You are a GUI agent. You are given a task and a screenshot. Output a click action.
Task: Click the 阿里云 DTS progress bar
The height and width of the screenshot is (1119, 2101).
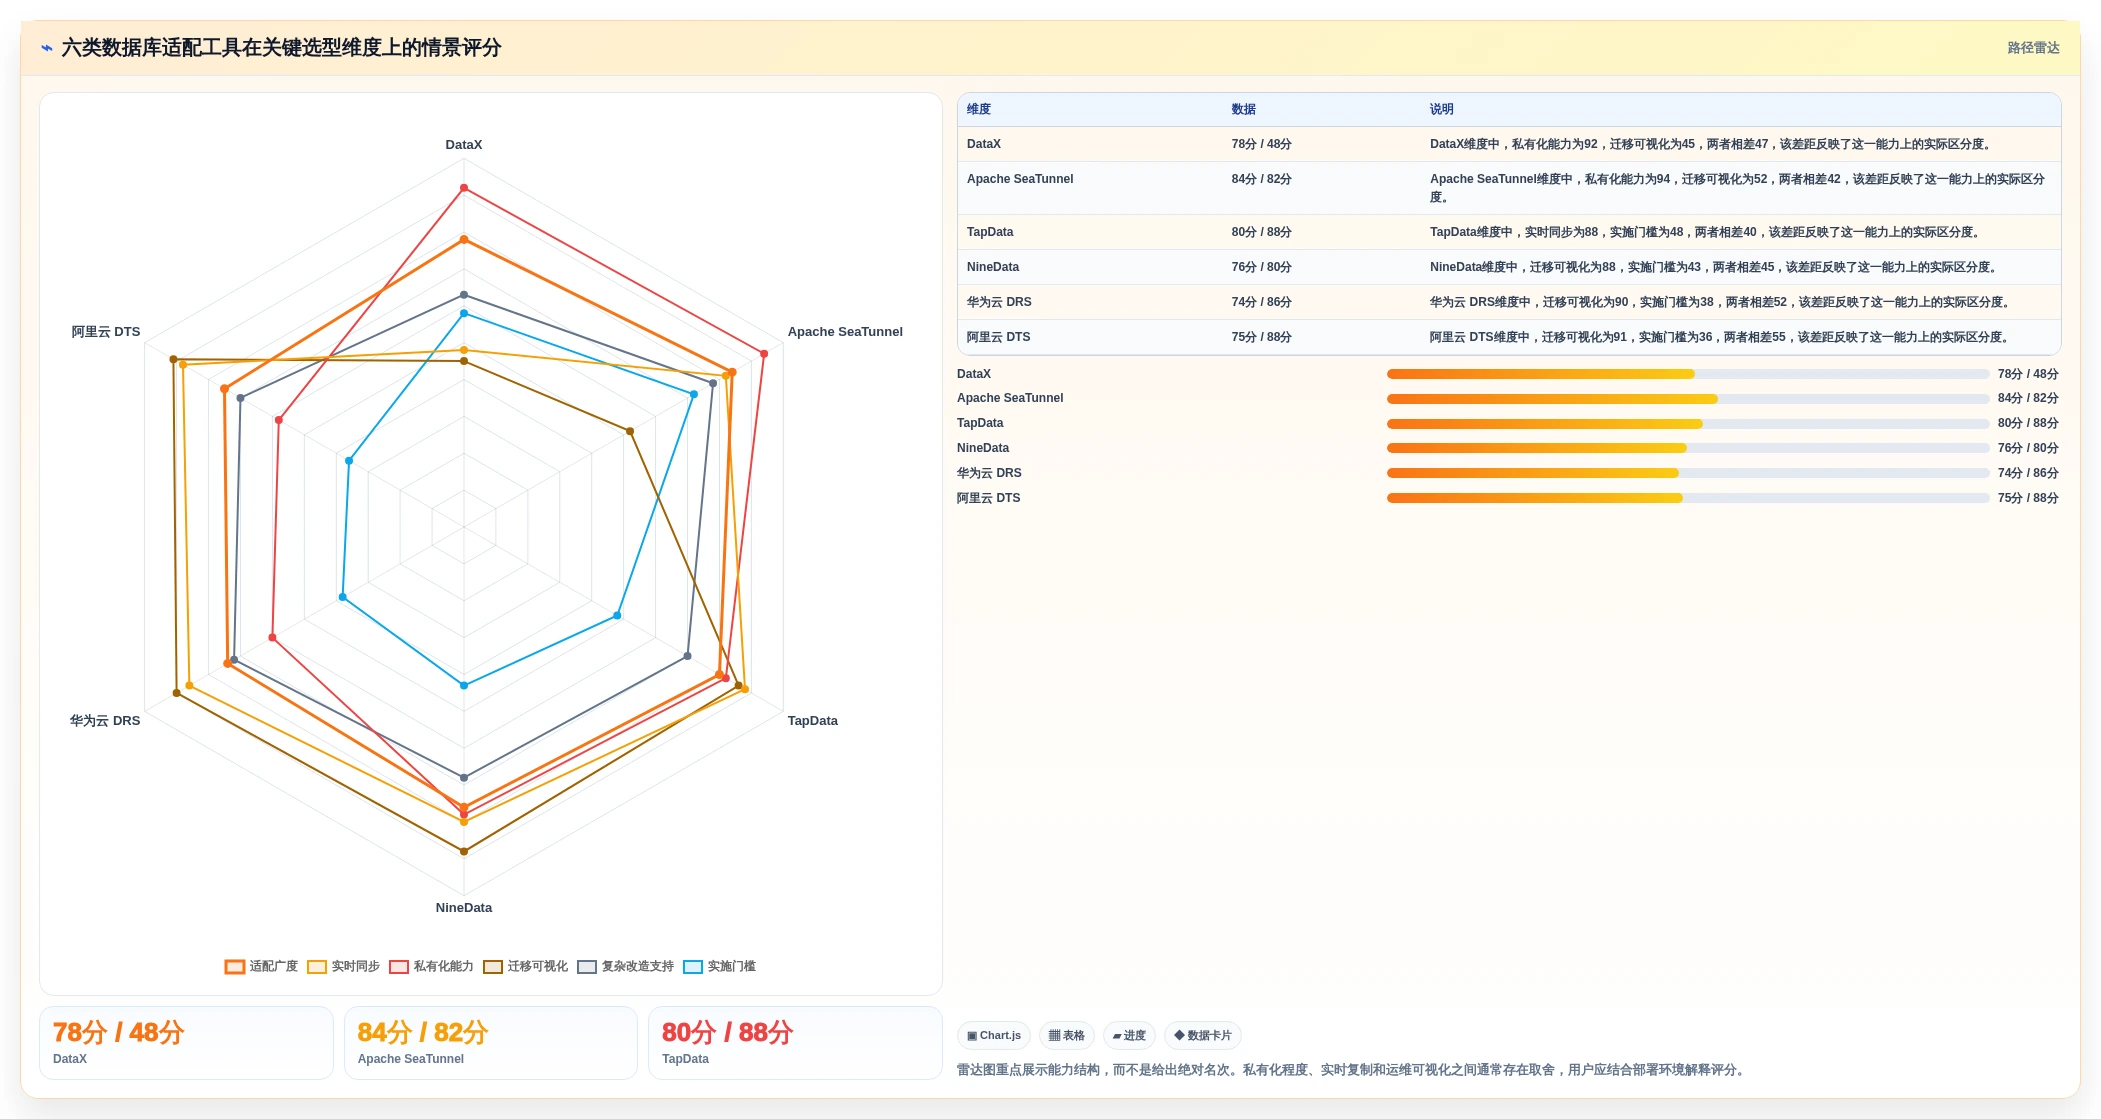coord(1688,498)
